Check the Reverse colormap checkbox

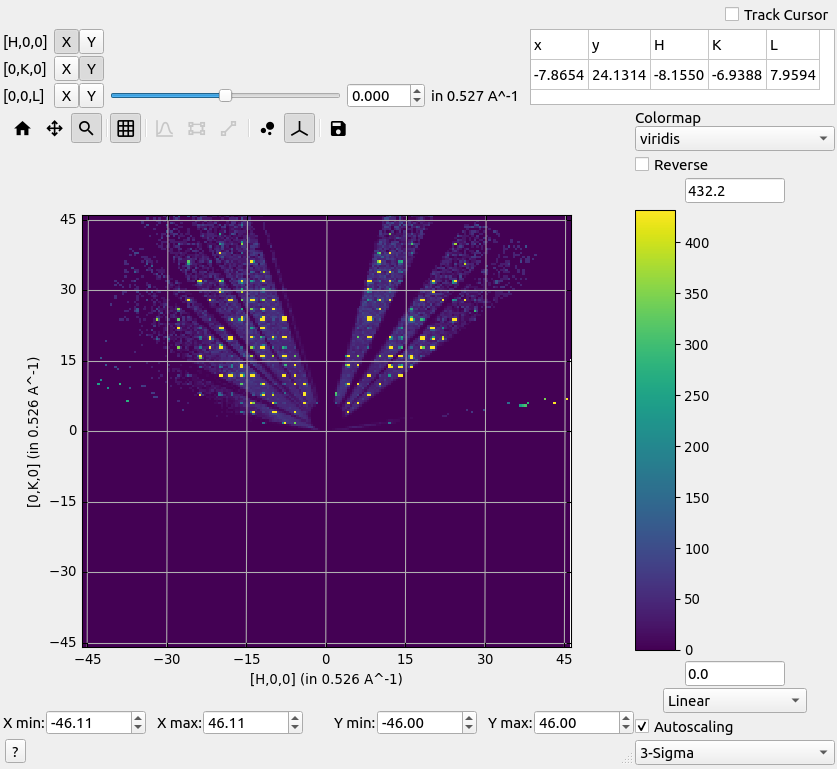(642, 164)
